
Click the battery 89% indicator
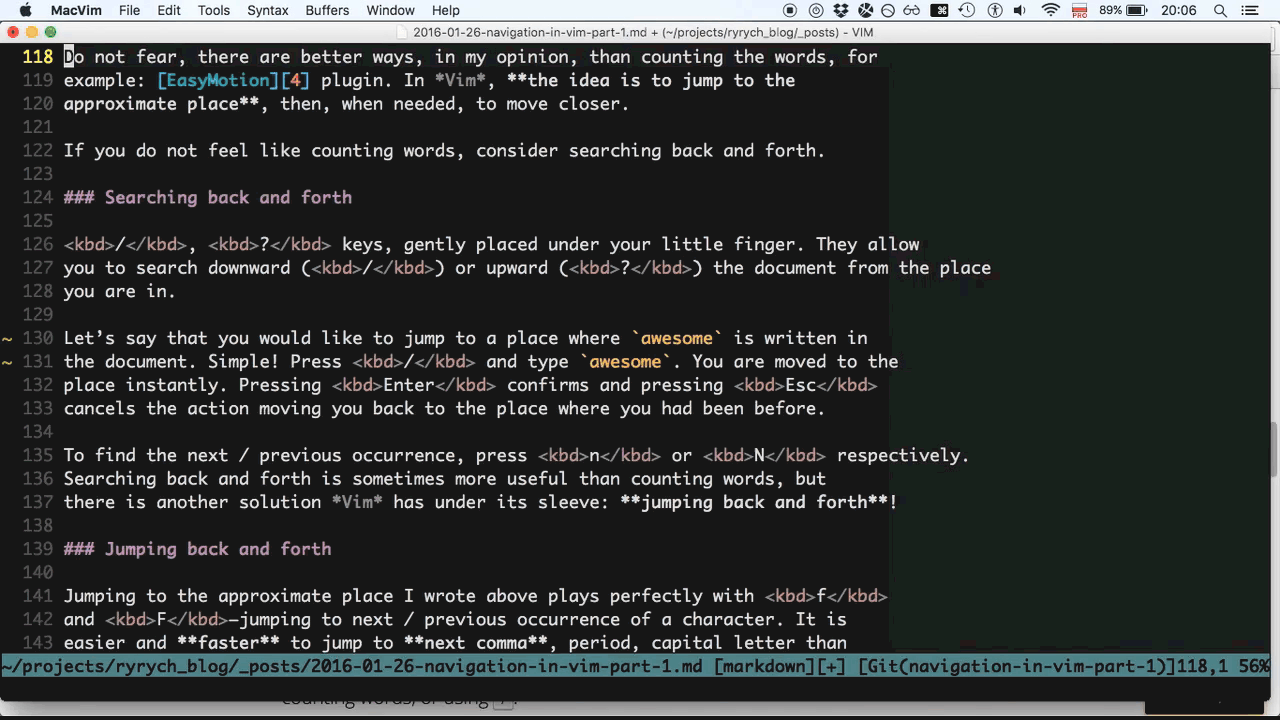1123,11
